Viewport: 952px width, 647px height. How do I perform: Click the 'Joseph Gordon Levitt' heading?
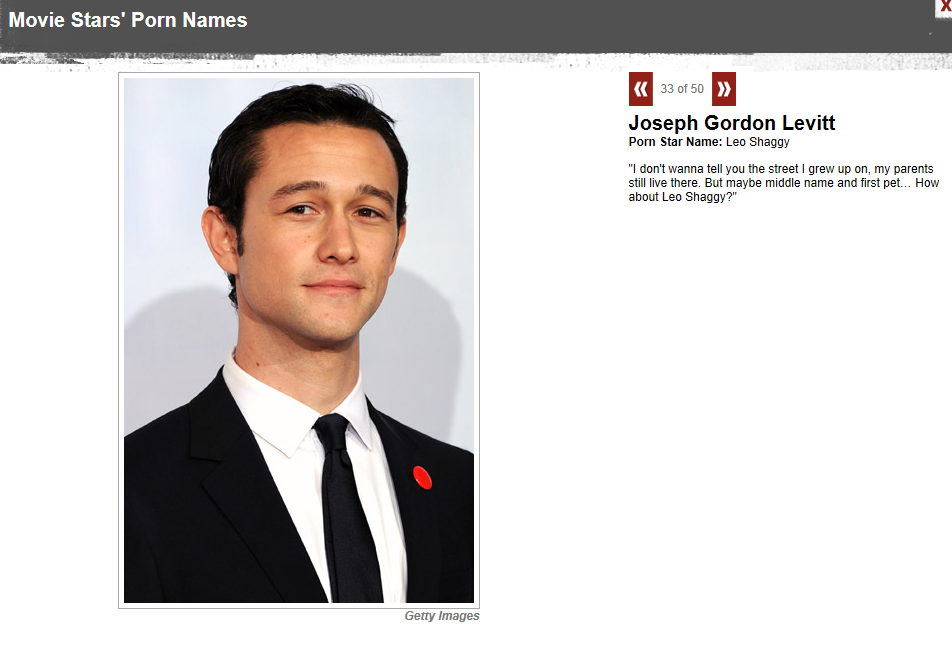point(732,123)
